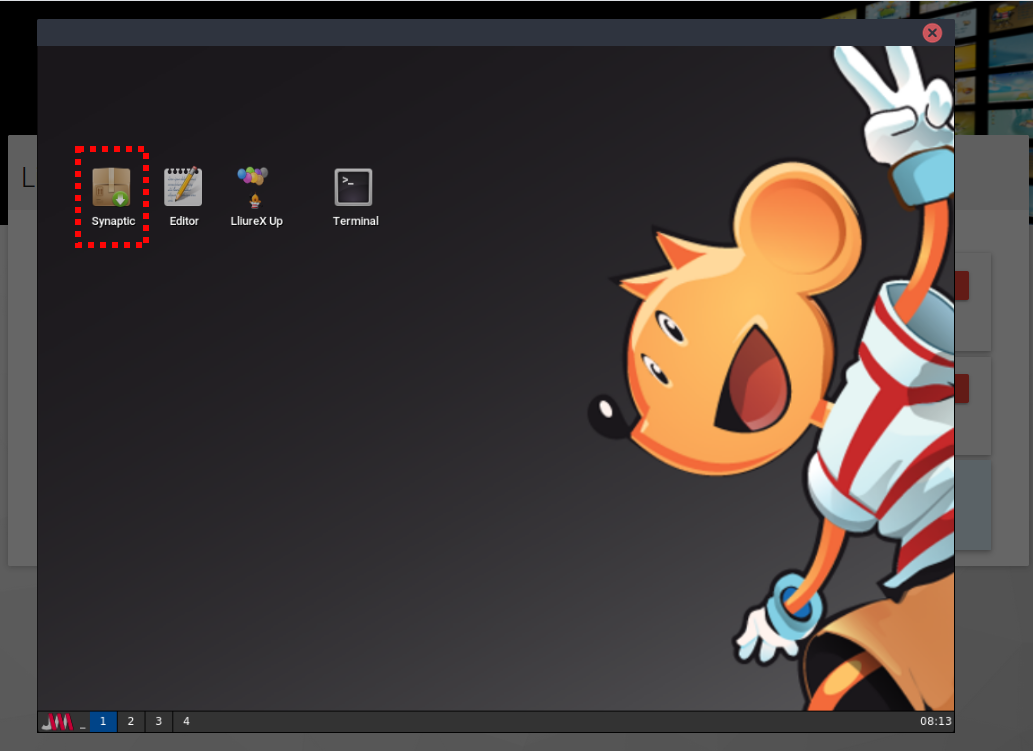Screen dimensions: 1033x751
Task: Launch the Editor notepad icon
Action: click(x=183, y=187)
